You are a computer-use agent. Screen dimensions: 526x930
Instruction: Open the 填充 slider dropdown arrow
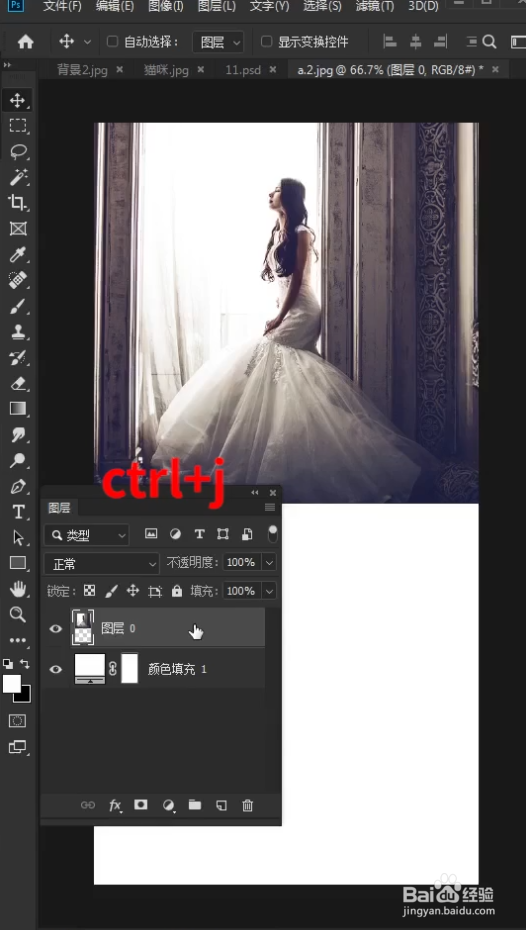coord(270,591)
